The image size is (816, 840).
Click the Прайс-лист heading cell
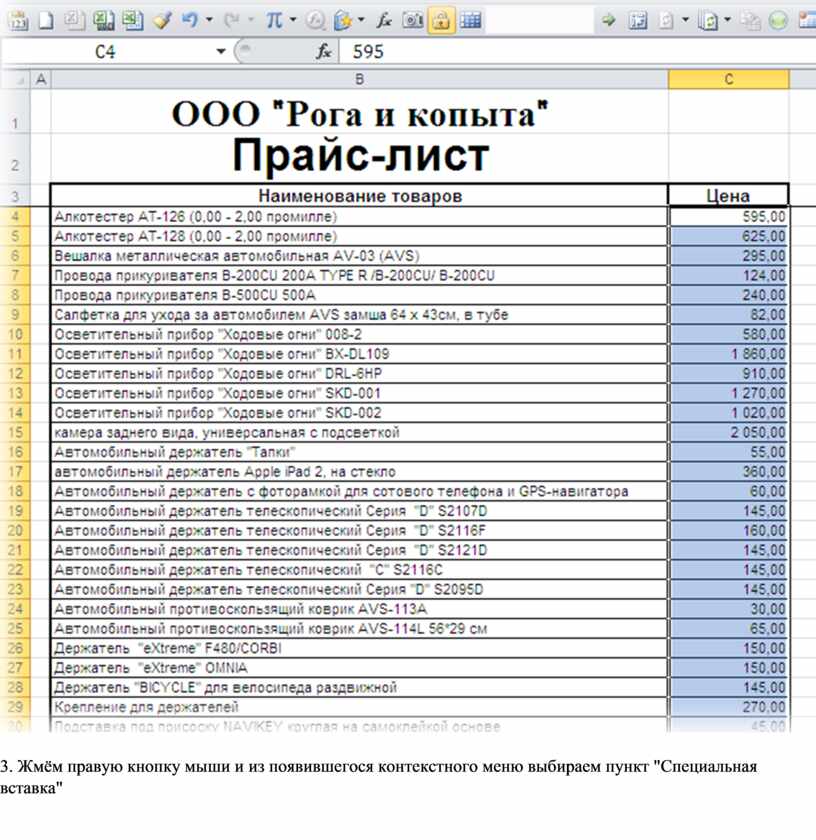(360, 156)
